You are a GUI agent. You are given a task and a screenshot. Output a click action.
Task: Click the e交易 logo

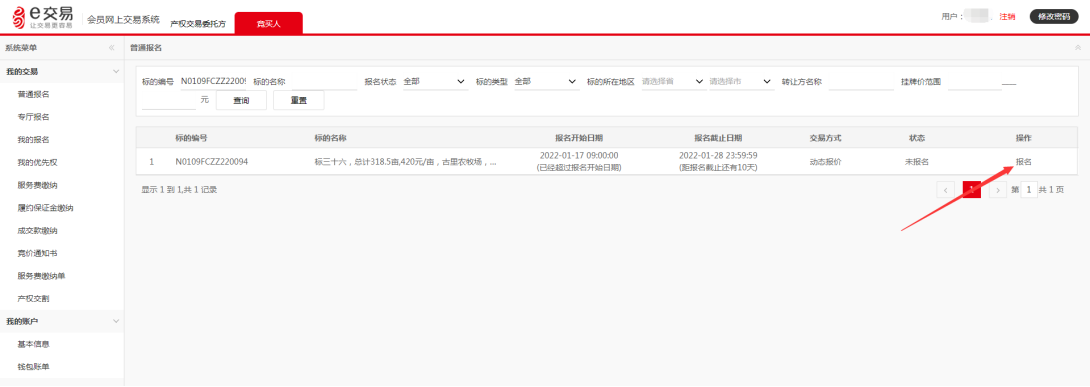[43, 17]
